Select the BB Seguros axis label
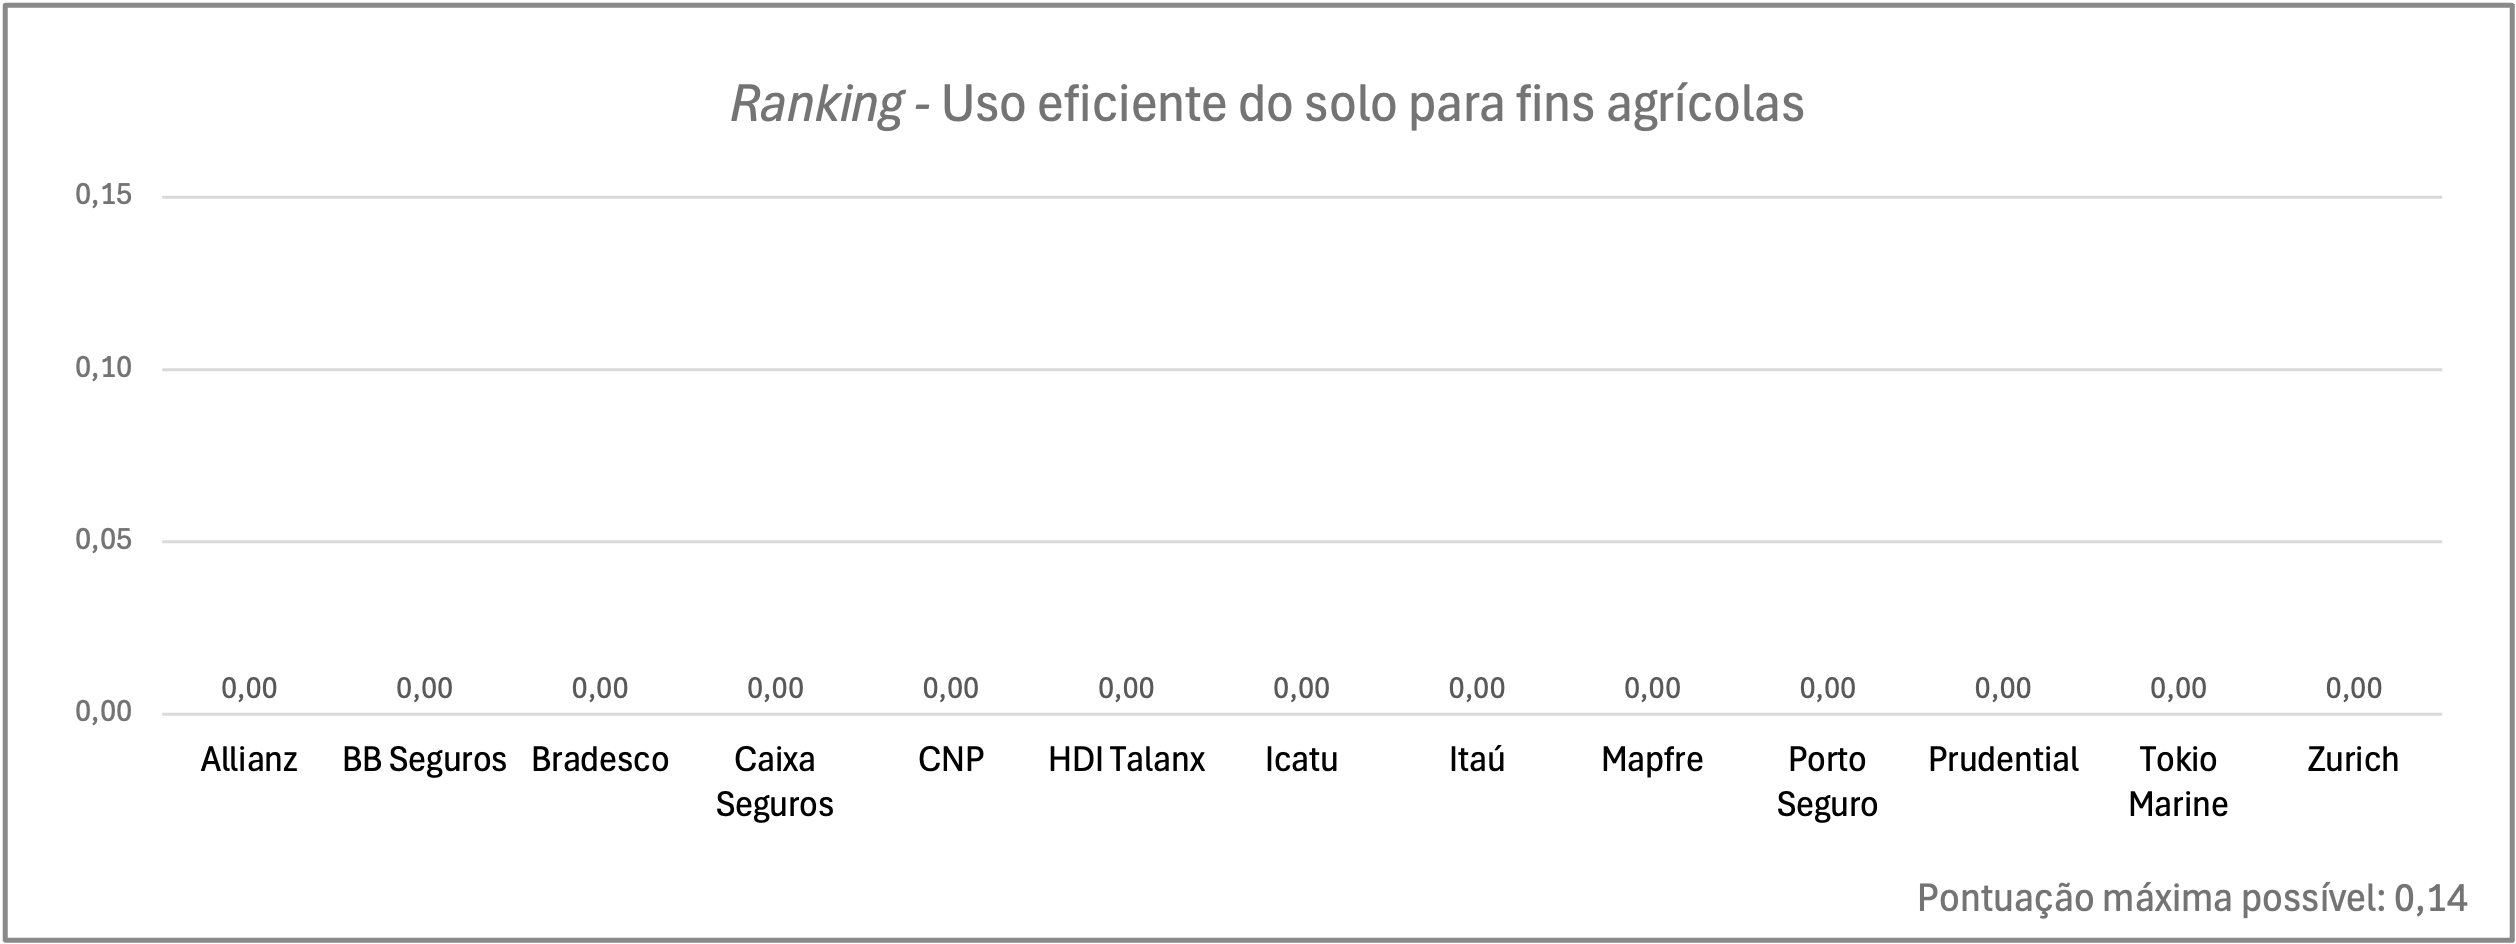 point(424,759)
